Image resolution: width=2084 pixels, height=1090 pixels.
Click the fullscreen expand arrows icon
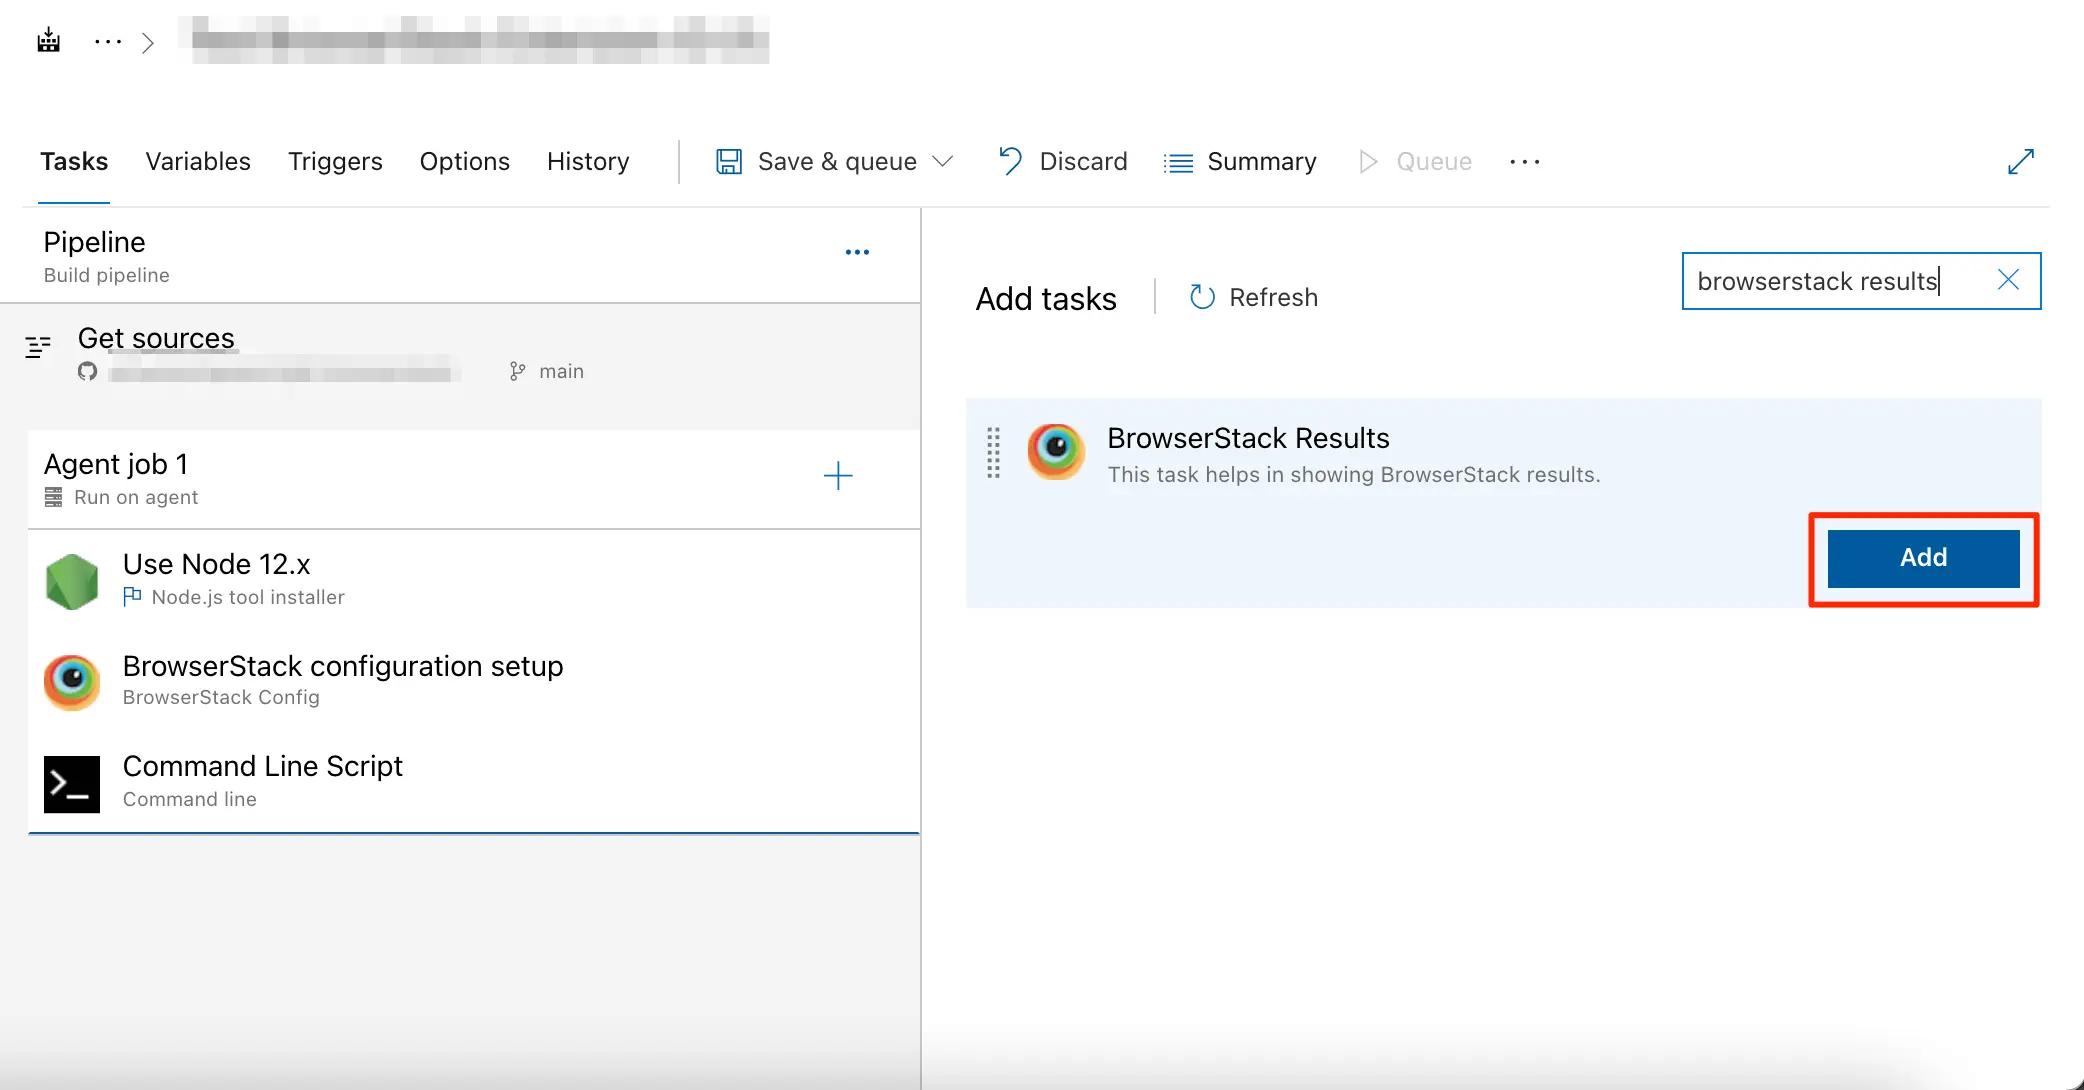2020,162
